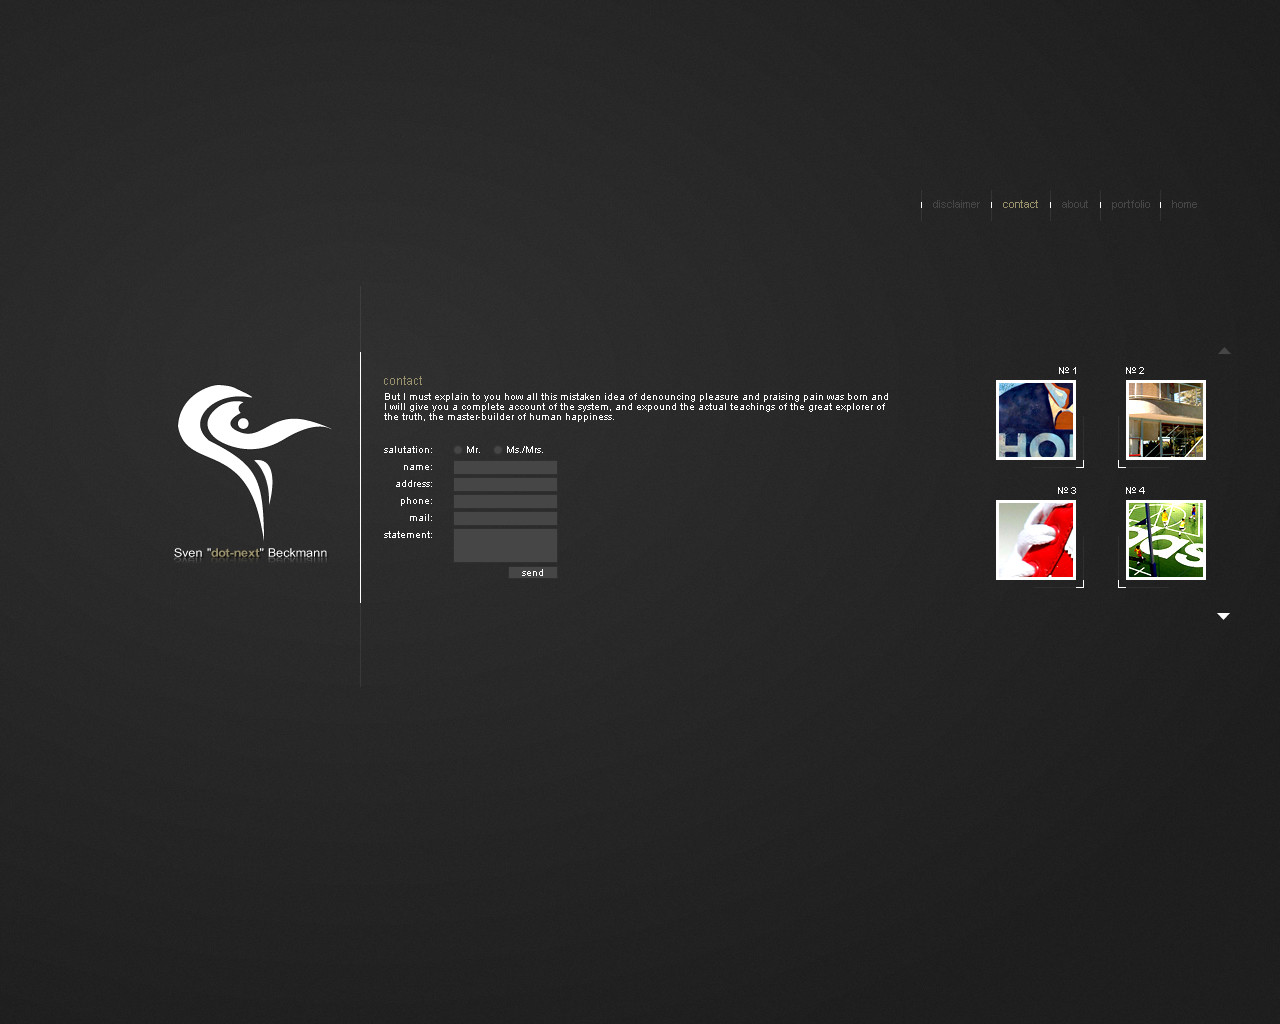Open the portfolio section
The image size is (1280, 1024).
pos(1131,205)
